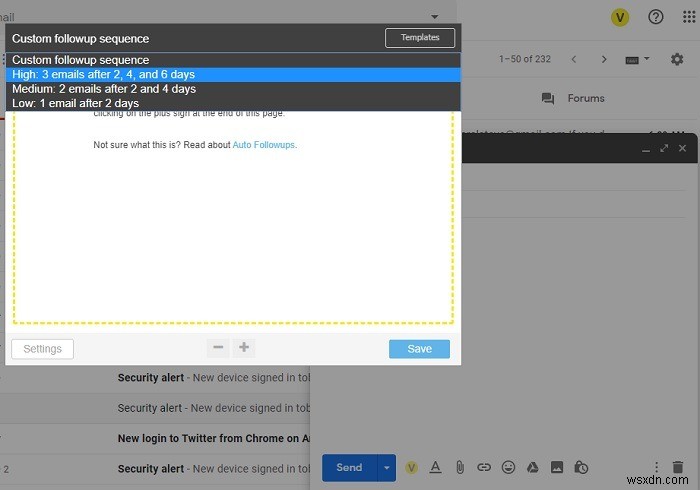This screenshot has width=700, height=490.
Task: Minimize the compose window
Action: [x=646, y=149]
